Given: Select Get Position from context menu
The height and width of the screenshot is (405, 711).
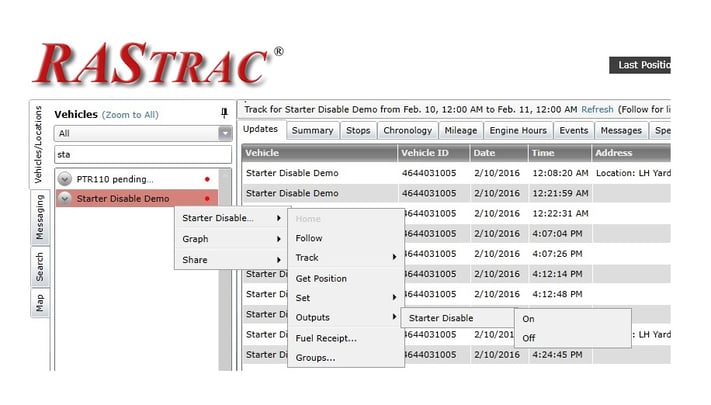Looking at the screenshot, I should [x=321, y=278].
